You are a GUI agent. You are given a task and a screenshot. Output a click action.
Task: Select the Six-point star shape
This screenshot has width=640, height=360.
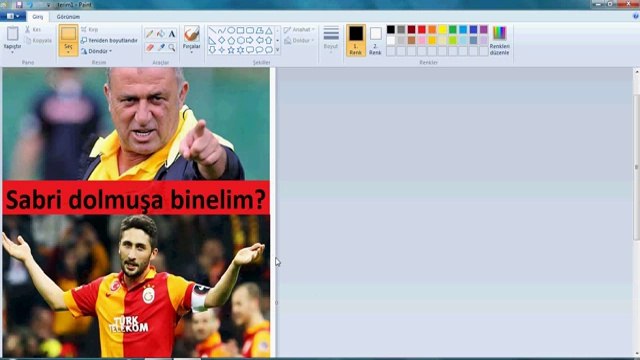coord(240,50)
